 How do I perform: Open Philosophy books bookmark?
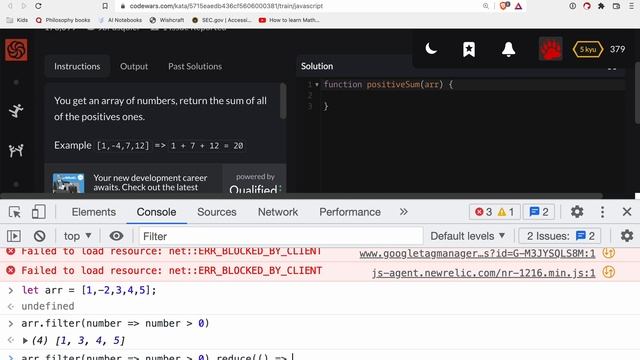coord(63,20)
